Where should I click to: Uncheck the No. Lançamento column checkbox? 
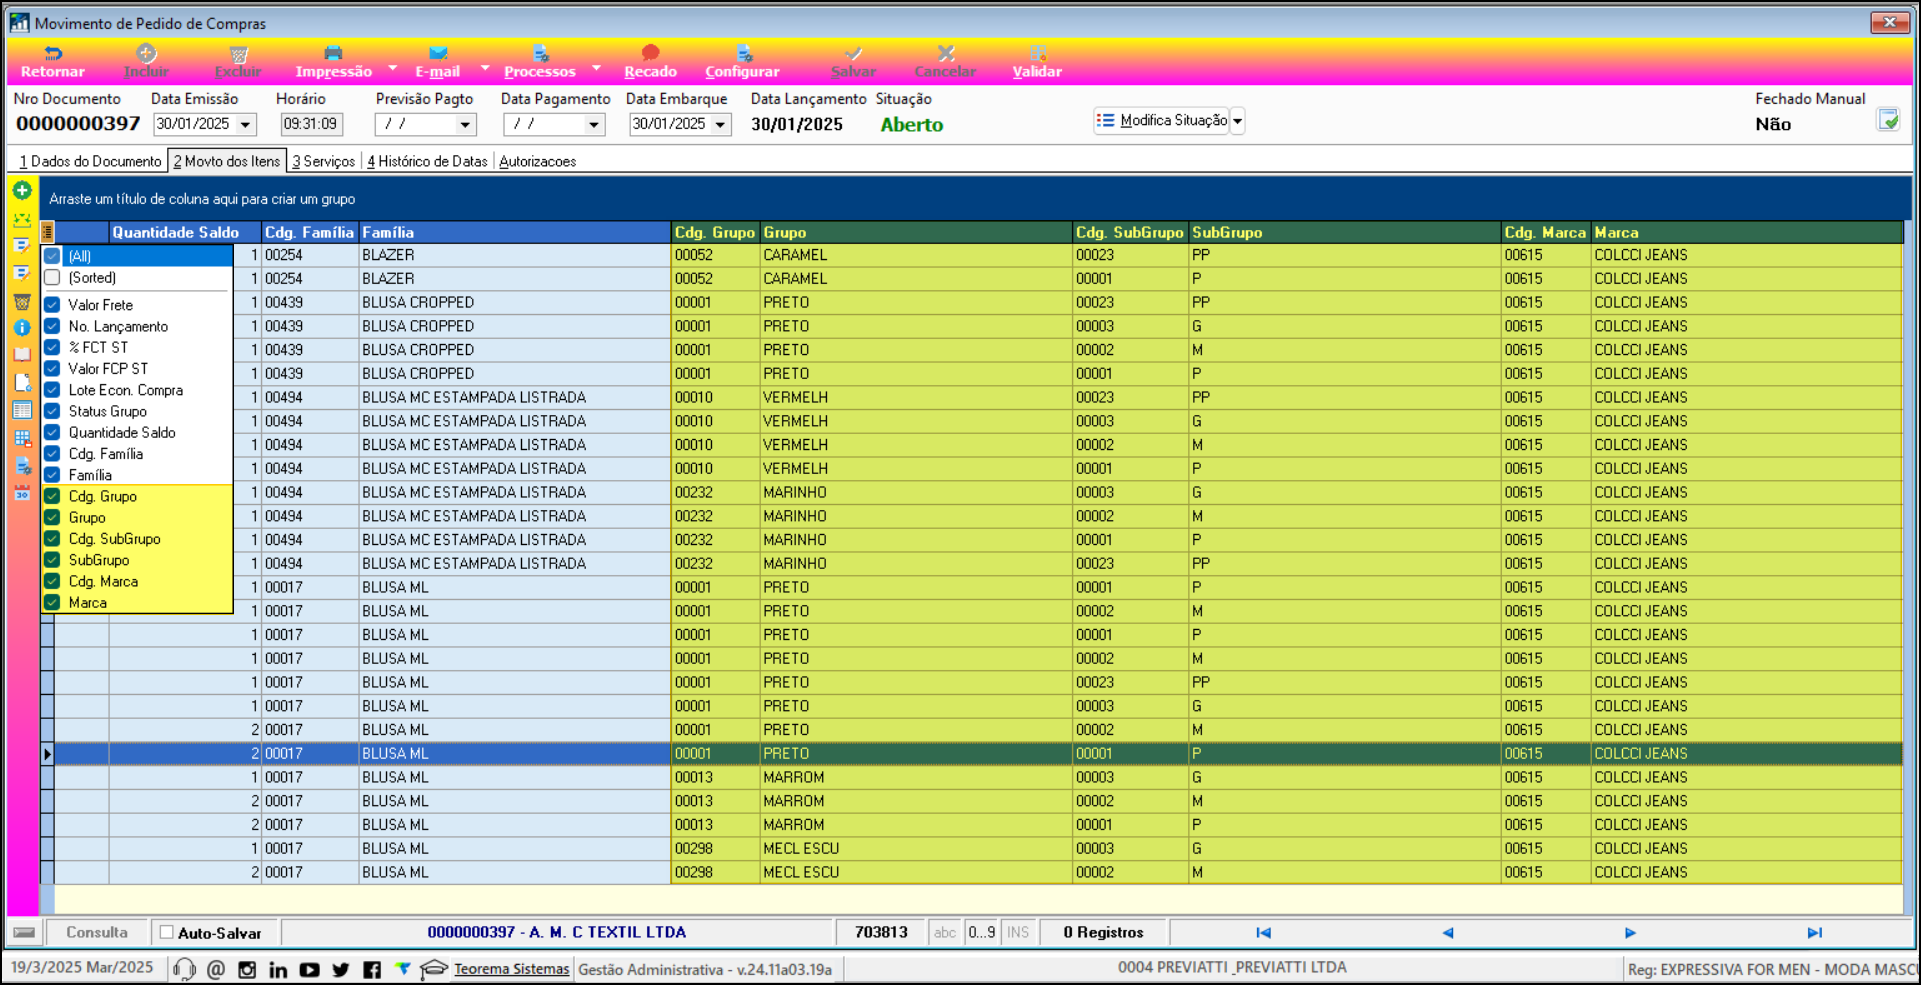(52, 326)
